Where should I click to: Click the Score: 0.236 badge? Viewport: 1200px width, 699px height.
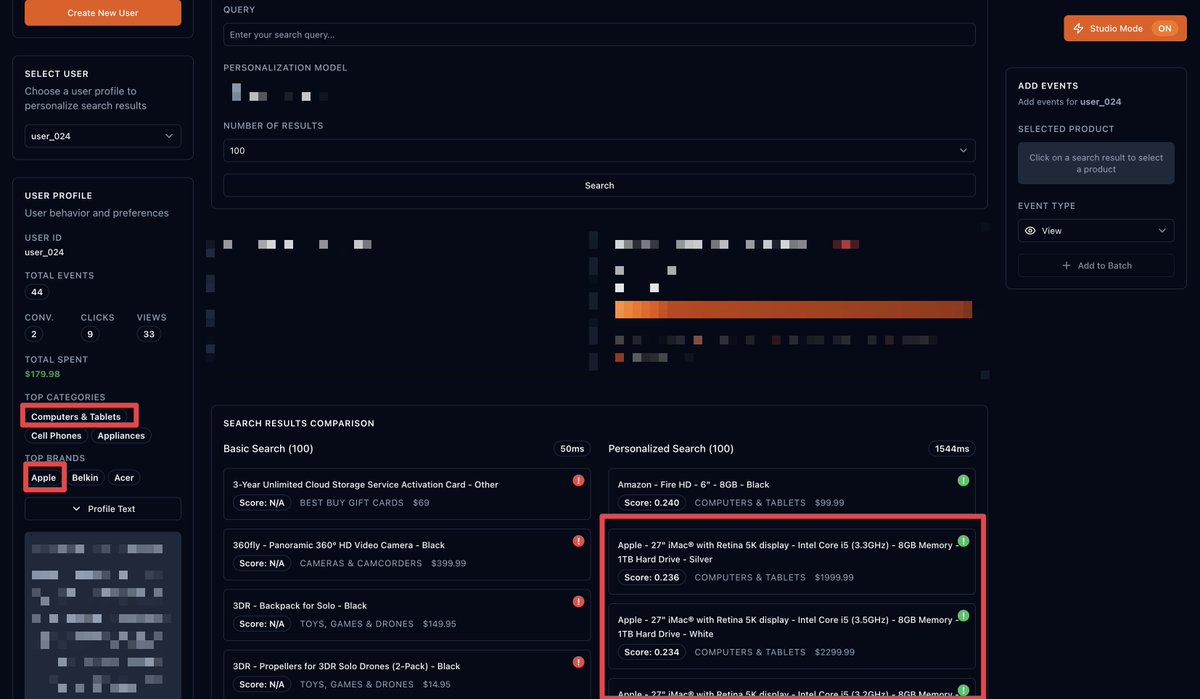tap(650, 578)
